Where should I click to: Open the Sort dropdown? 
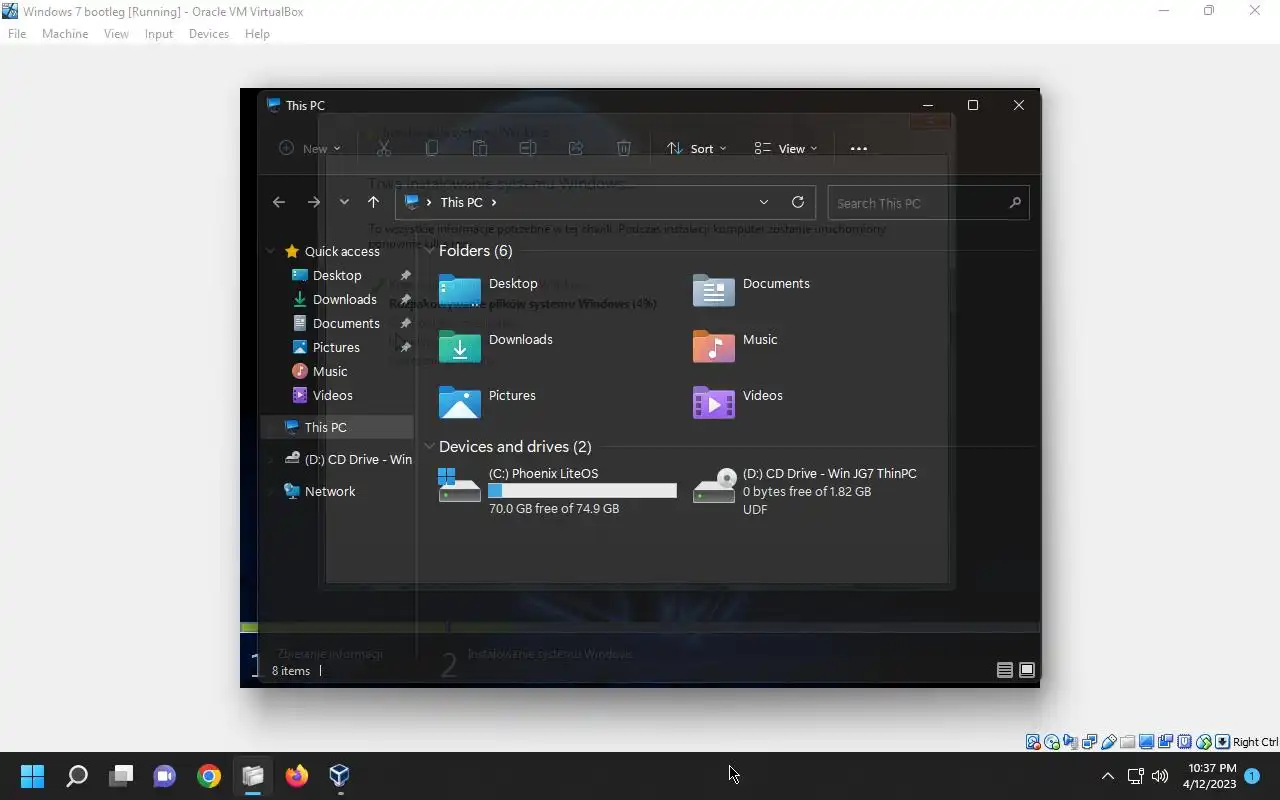click(697, 148)
